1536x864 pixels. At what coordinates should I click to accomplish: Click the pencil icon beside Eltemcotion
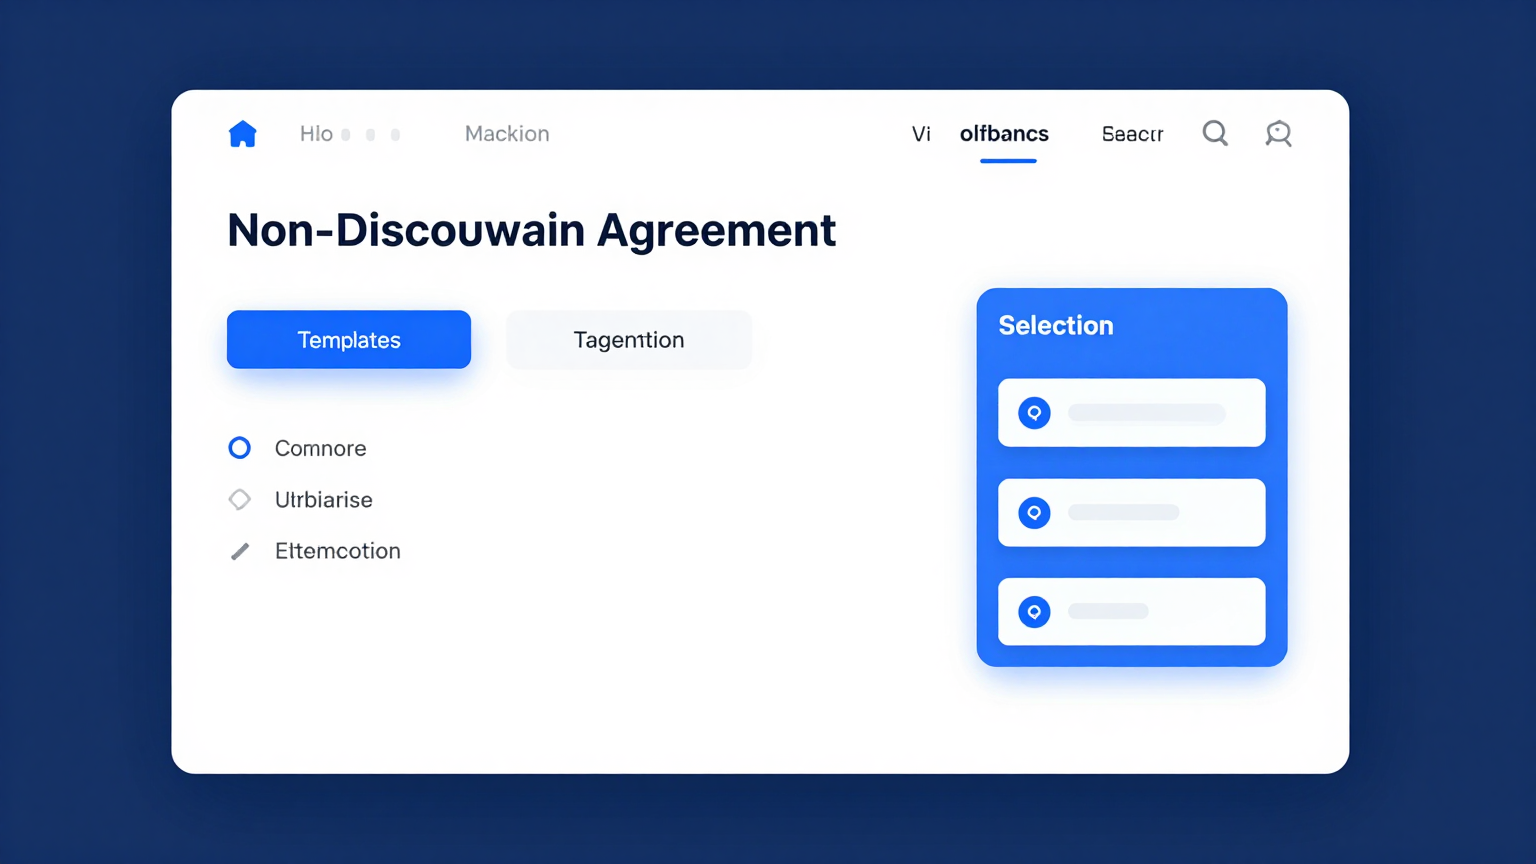pos(240,551)
